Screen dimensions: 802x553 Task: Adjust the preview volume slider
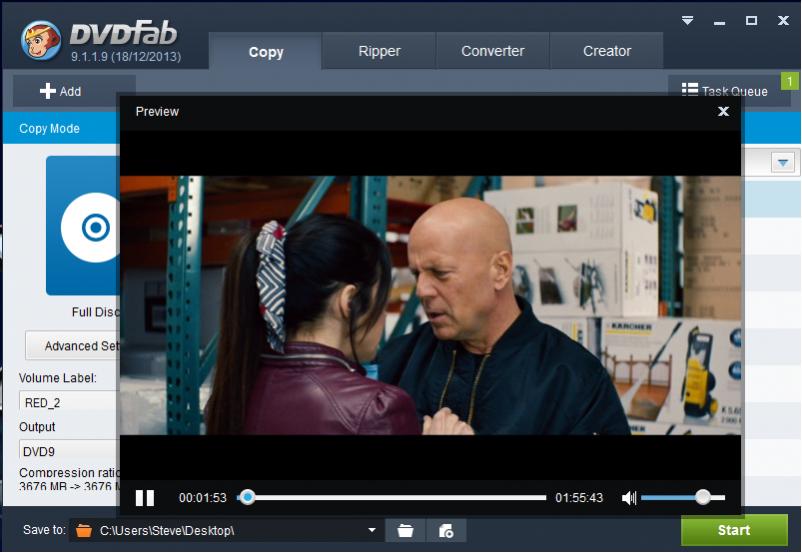point(683,497)
